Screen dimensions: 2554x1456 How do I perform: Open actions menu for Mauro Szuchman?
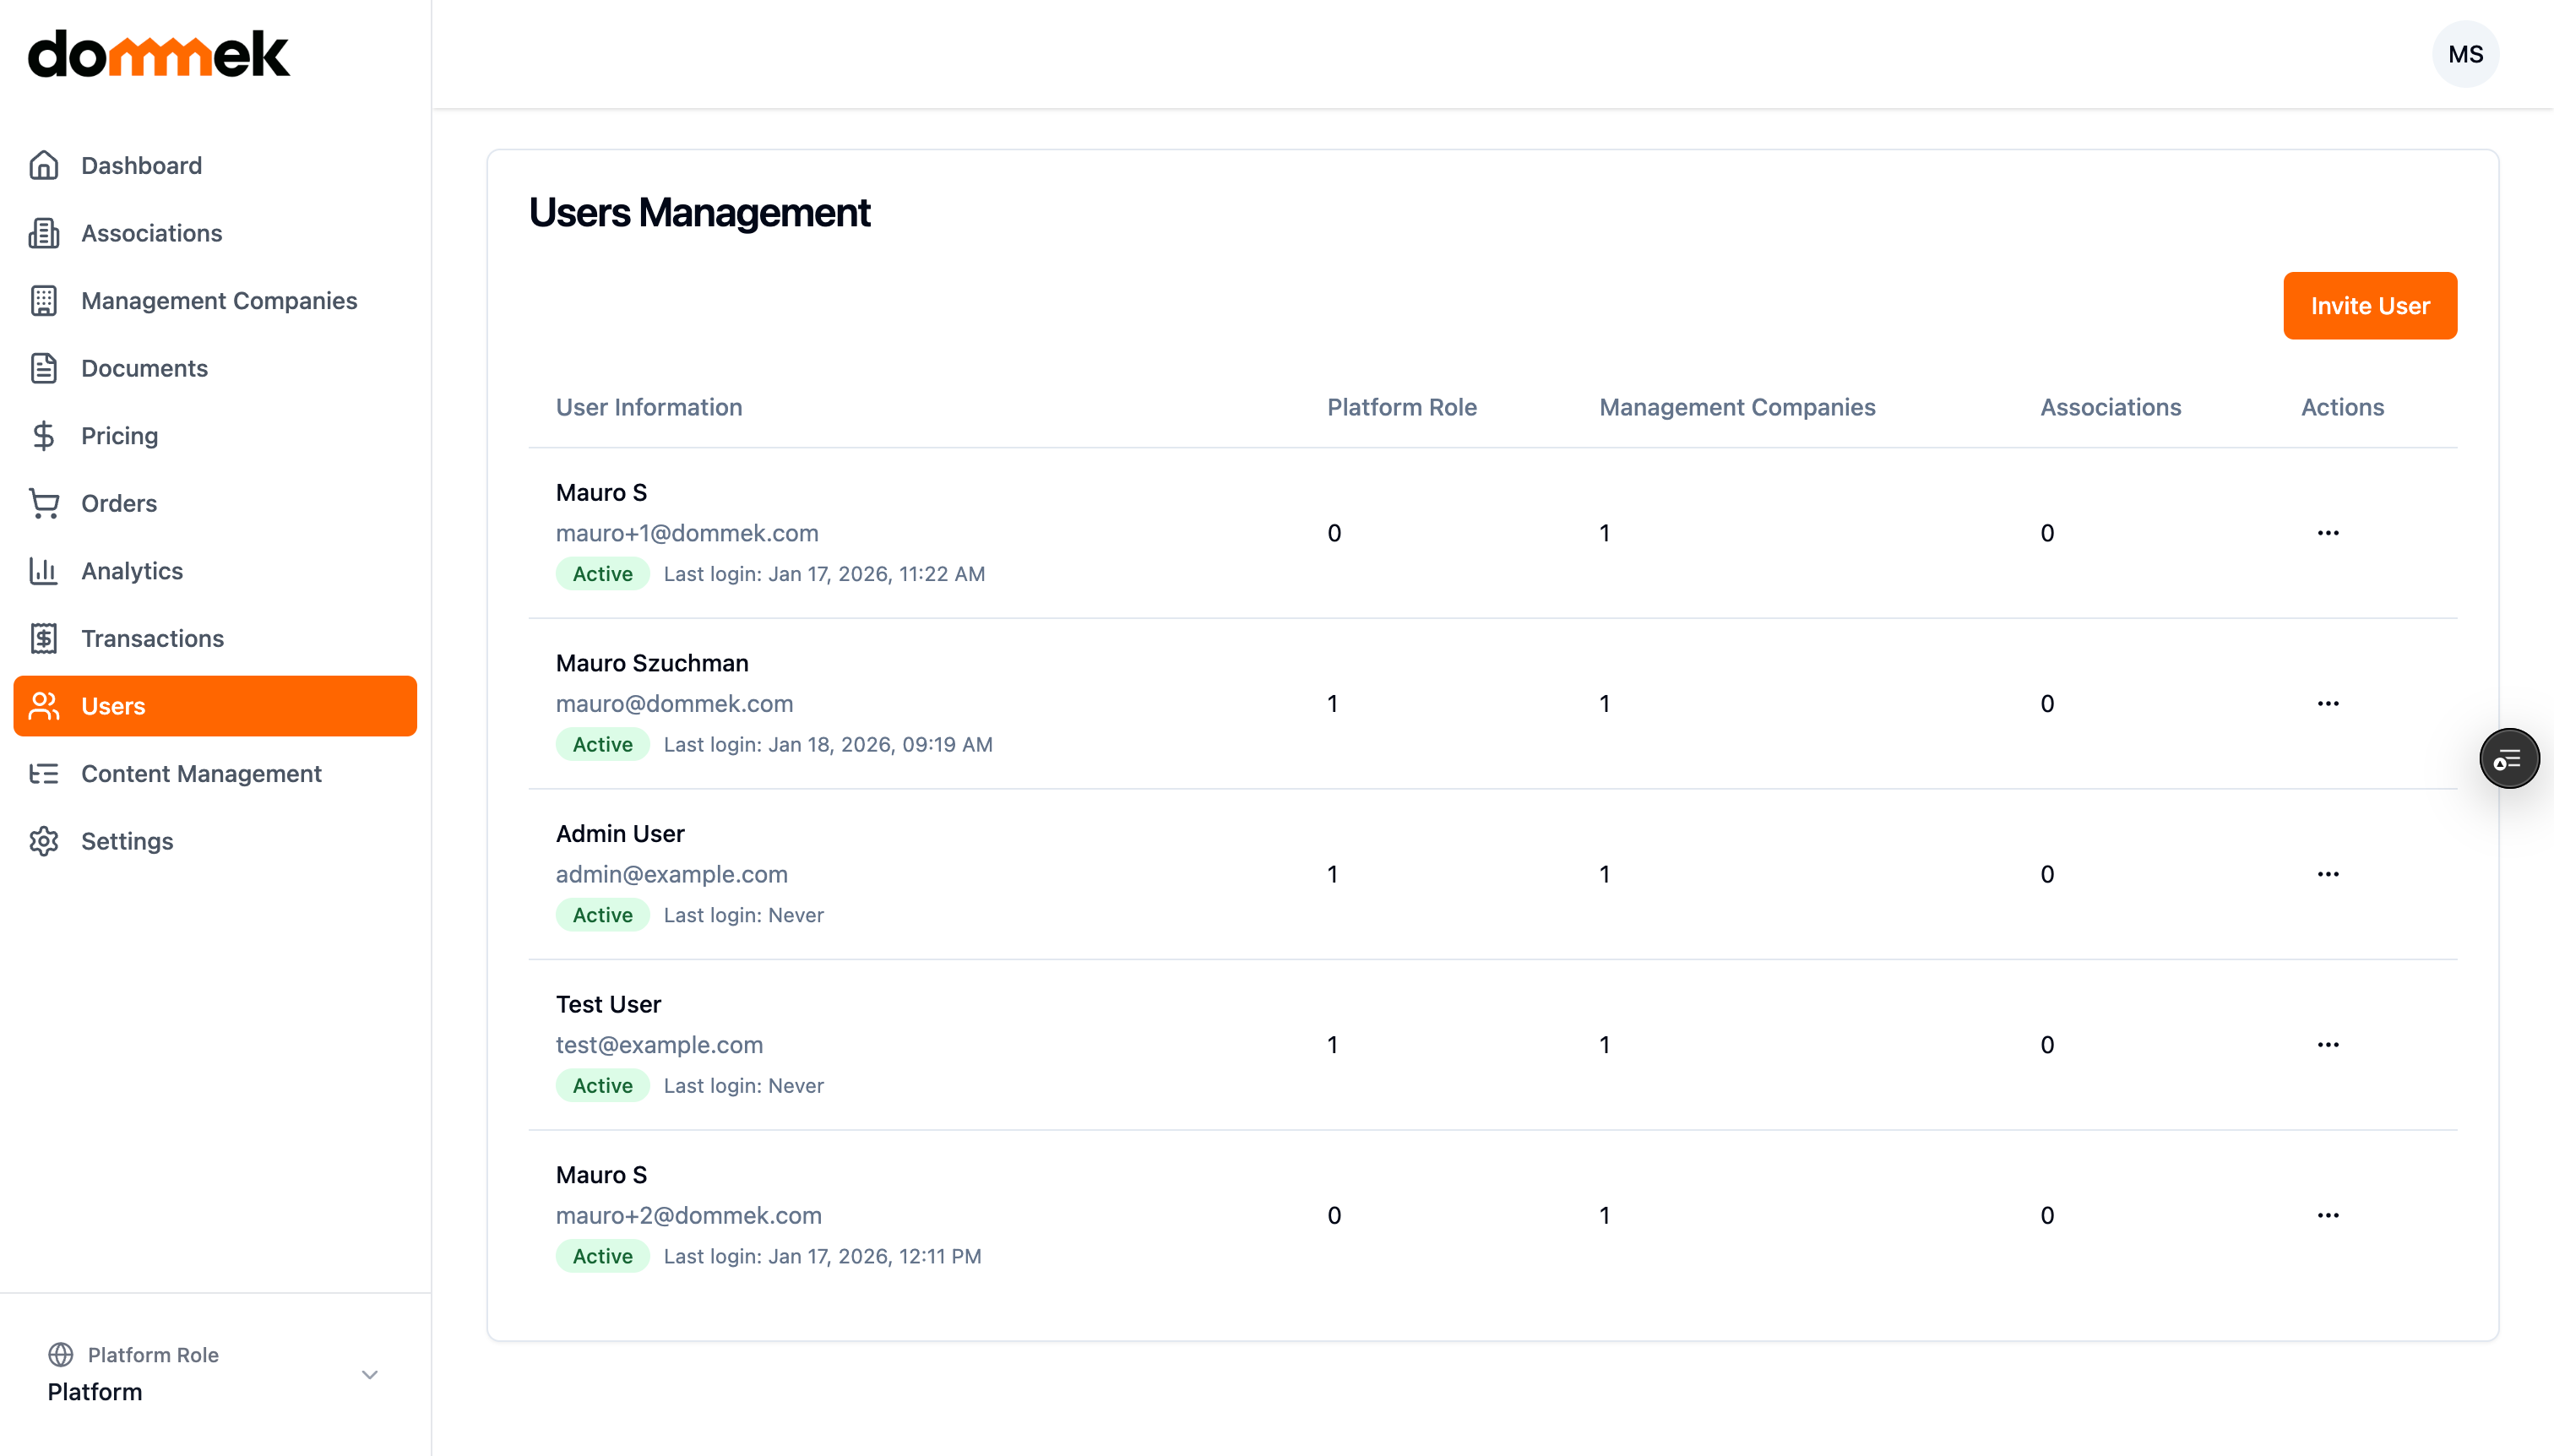click(x=2328, y=703)
